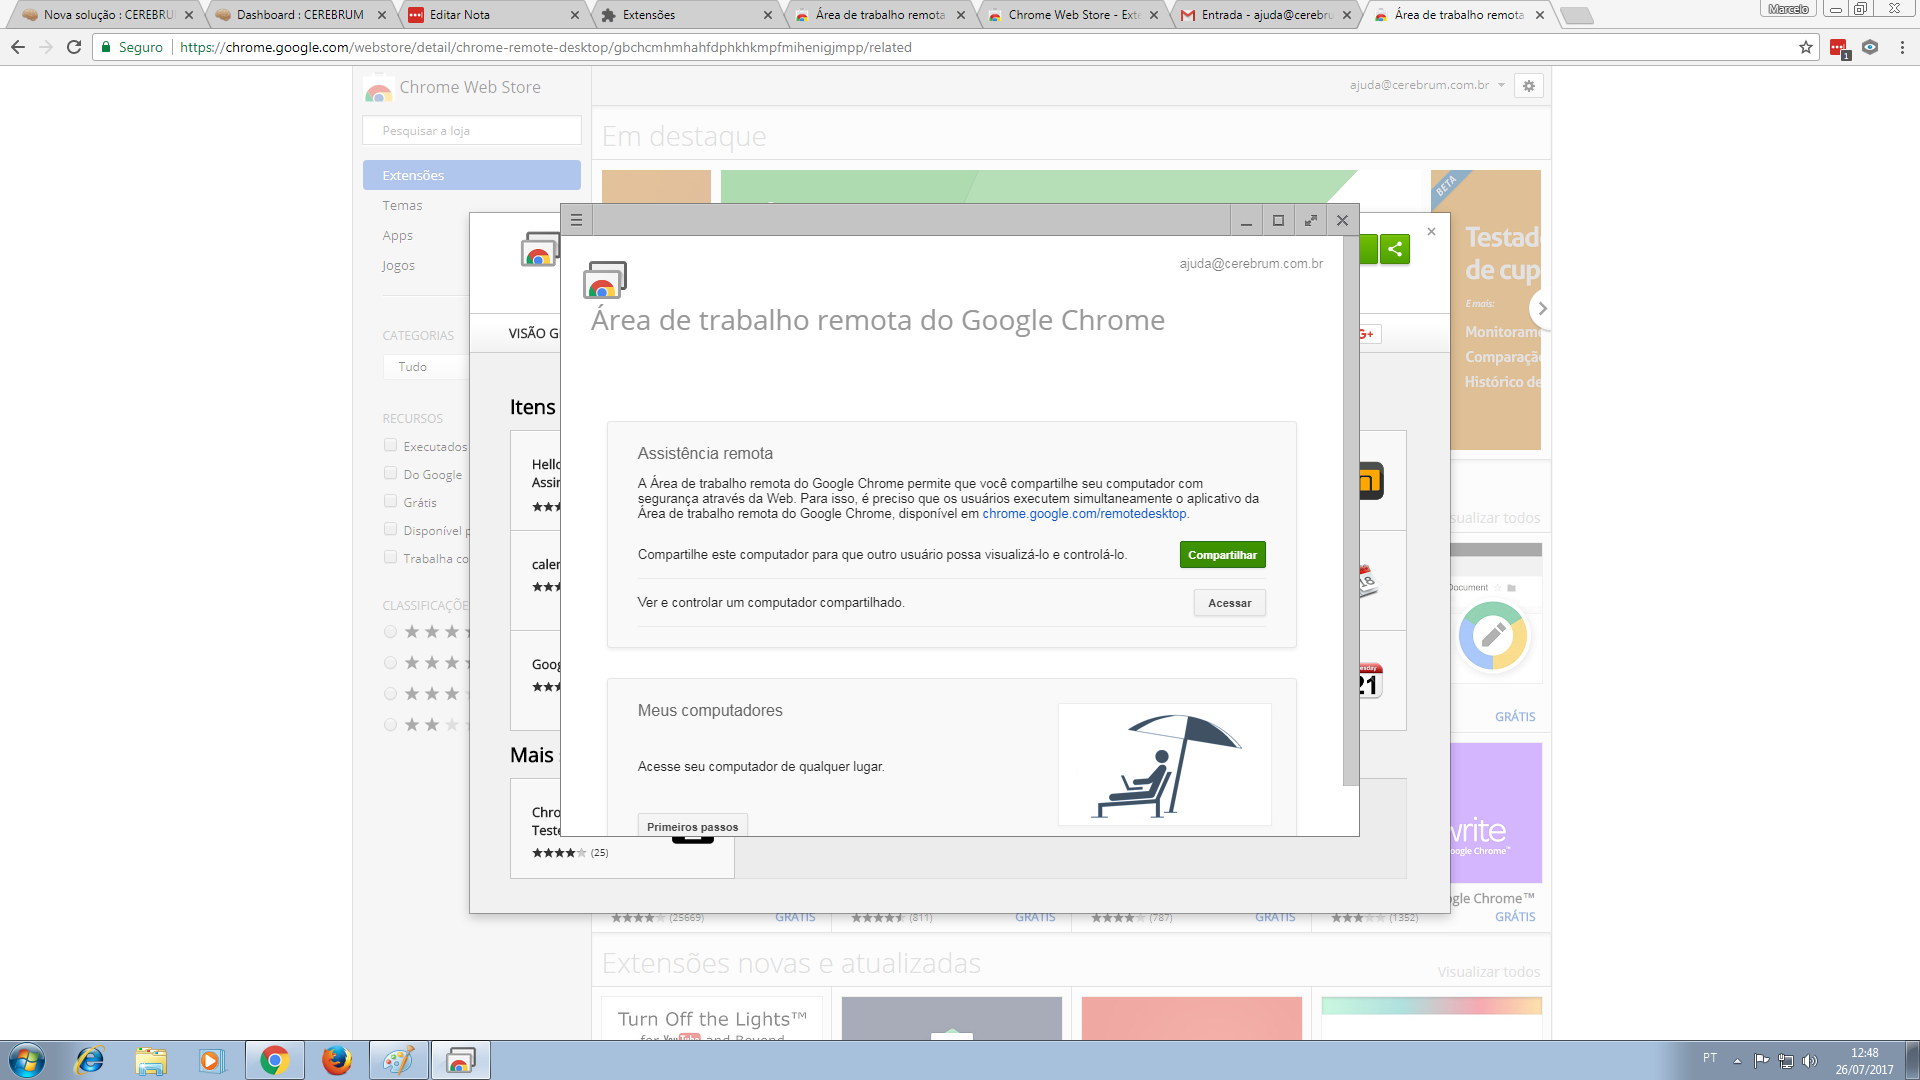Viewport: 1920px width, 1080px height.
Task: Select Temas in the store sidebar
Action: [402, 205]
